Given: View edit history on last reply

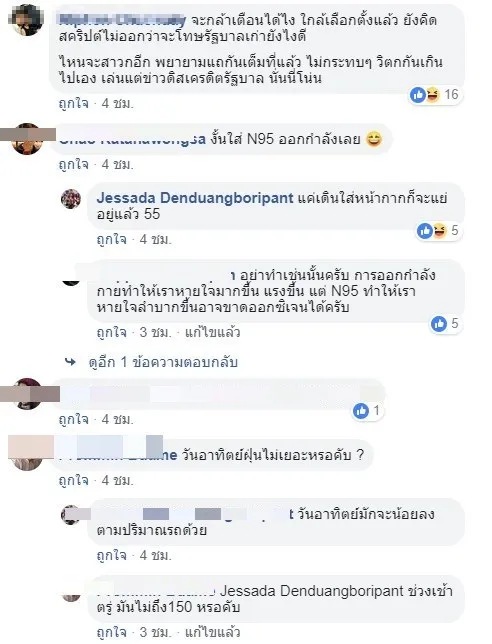Looking at the screenshot, I should point(212,632).
